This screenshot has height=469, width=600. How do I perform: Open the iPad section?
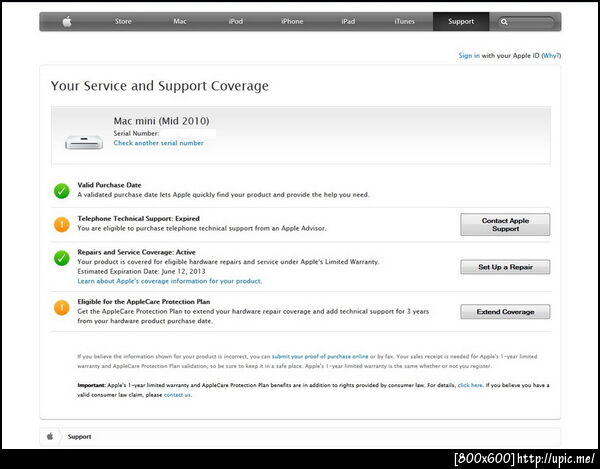tap(348, 21)
